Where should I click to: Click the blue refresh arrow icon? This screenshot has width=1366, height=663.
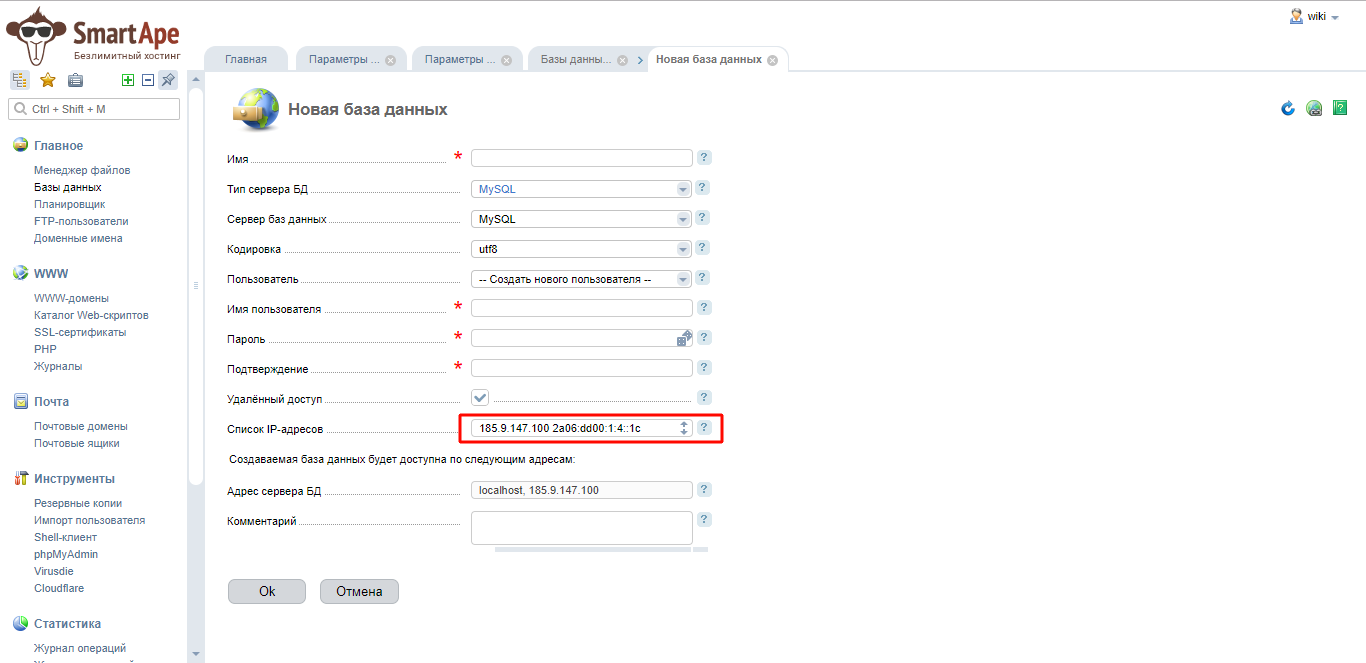(1288, 108)
